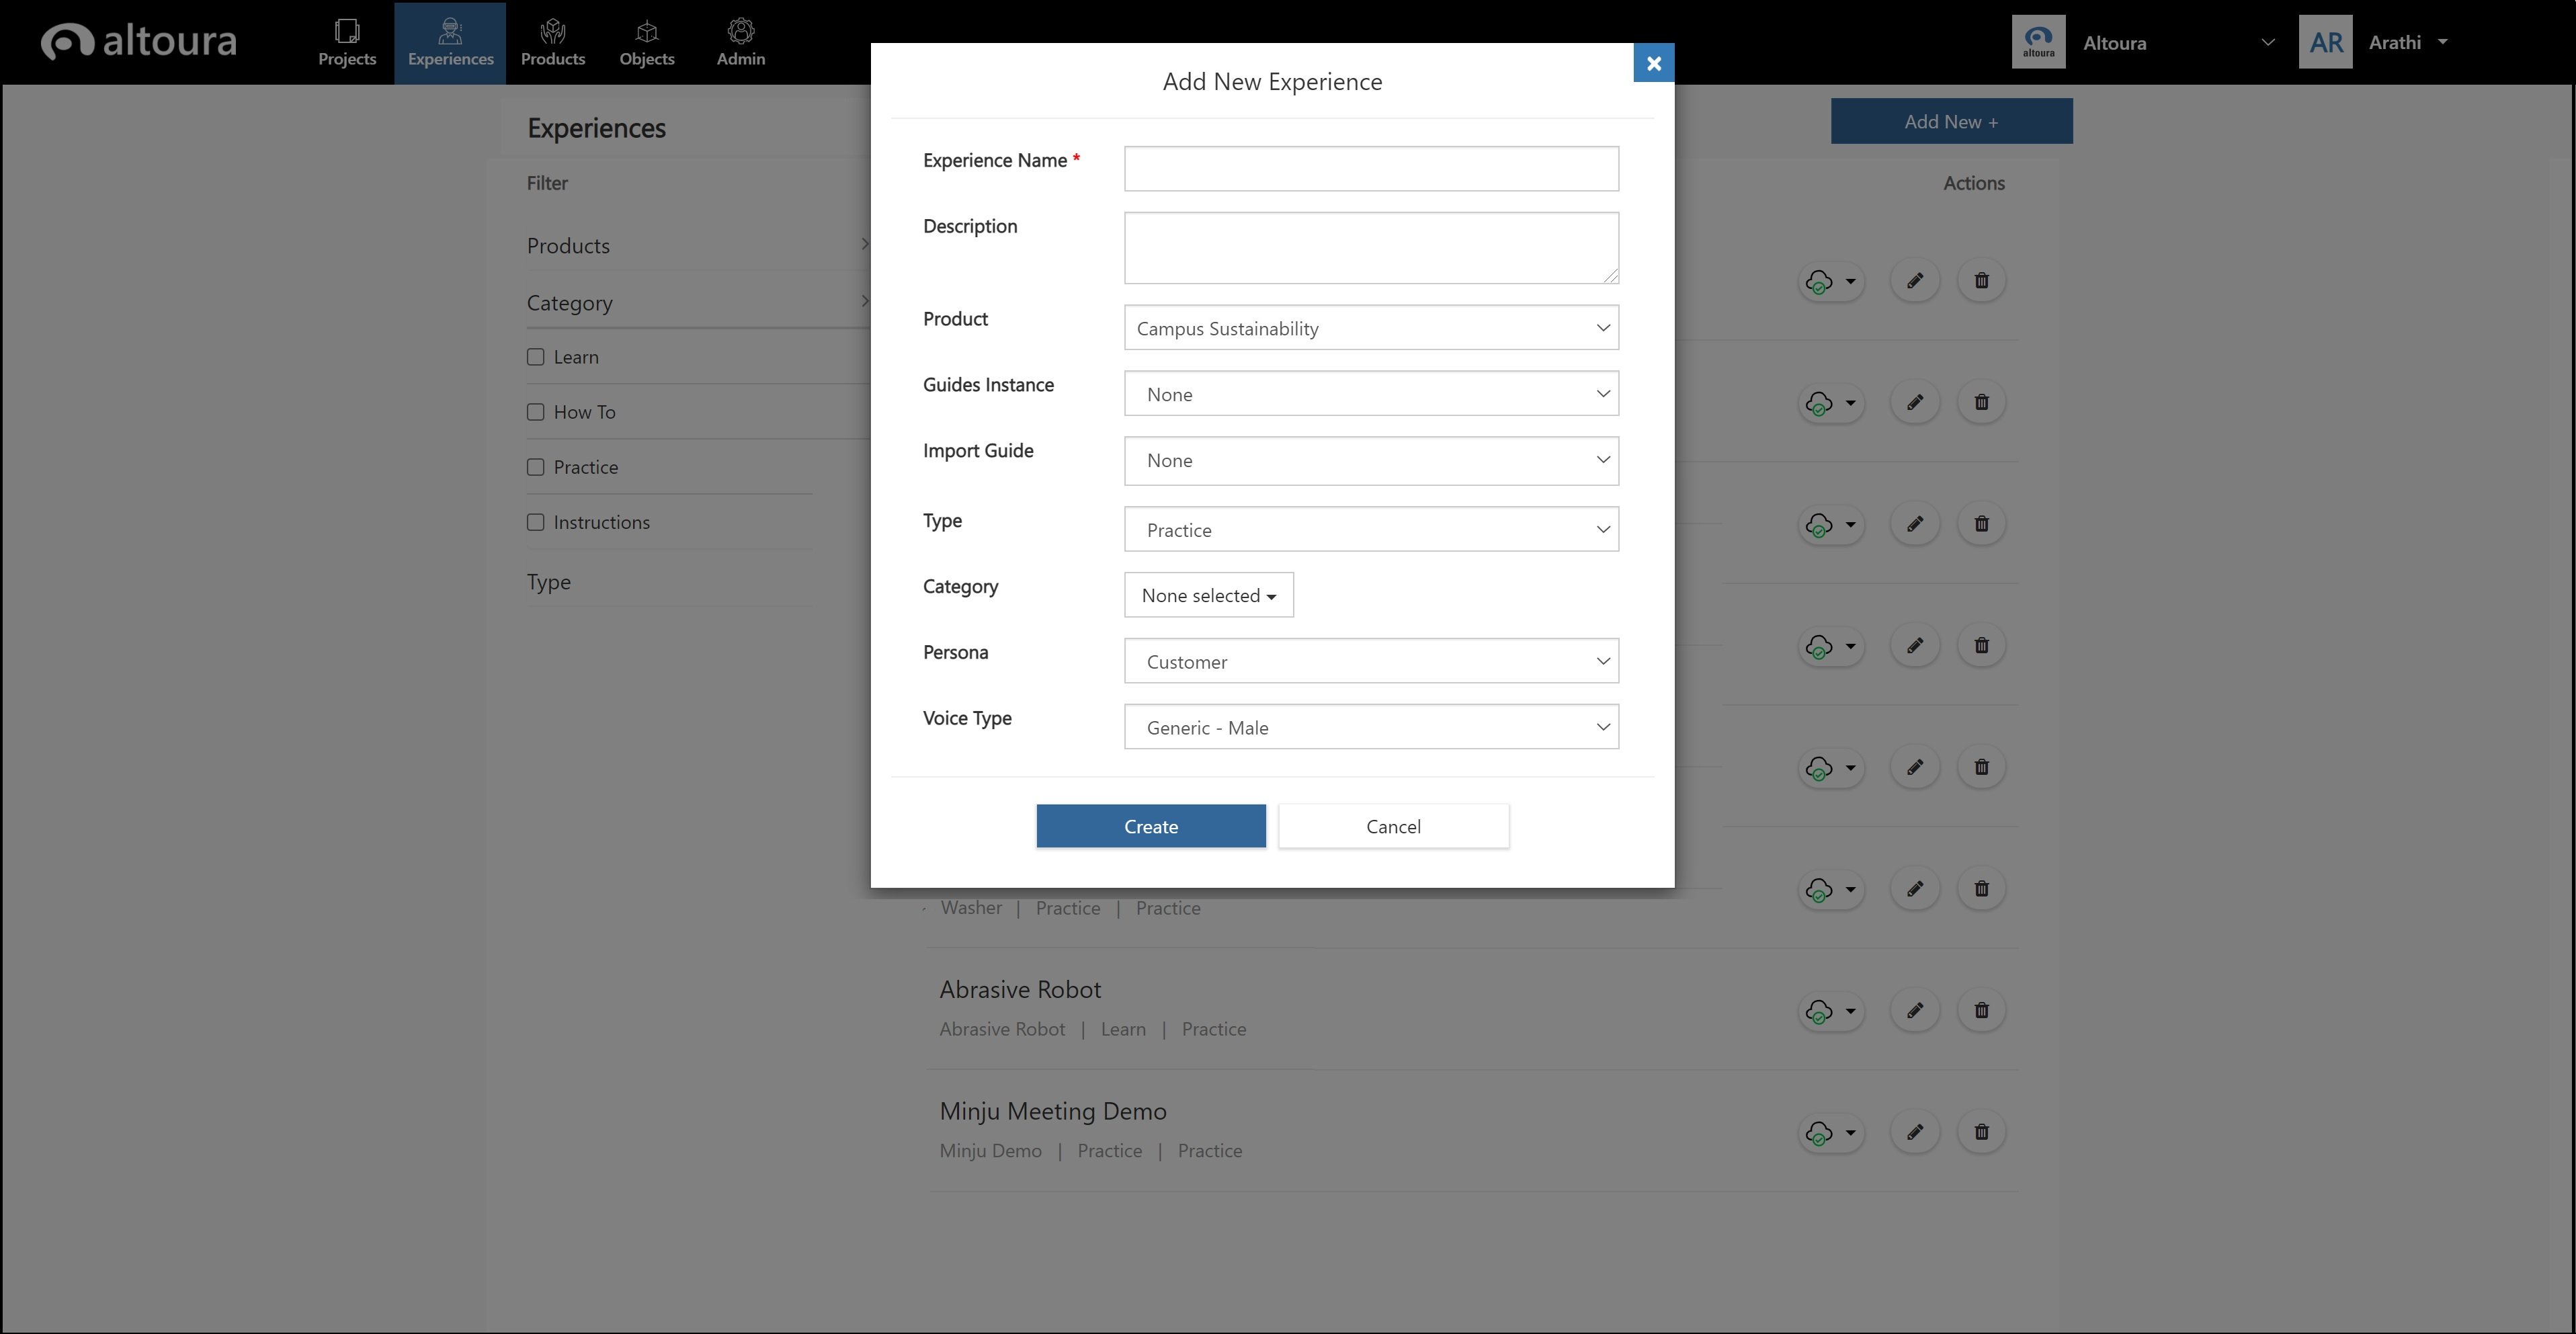Open cloud publish menu for Abrasive Robot
Screen dimensions: 2576x1334
[1831, 1011]
